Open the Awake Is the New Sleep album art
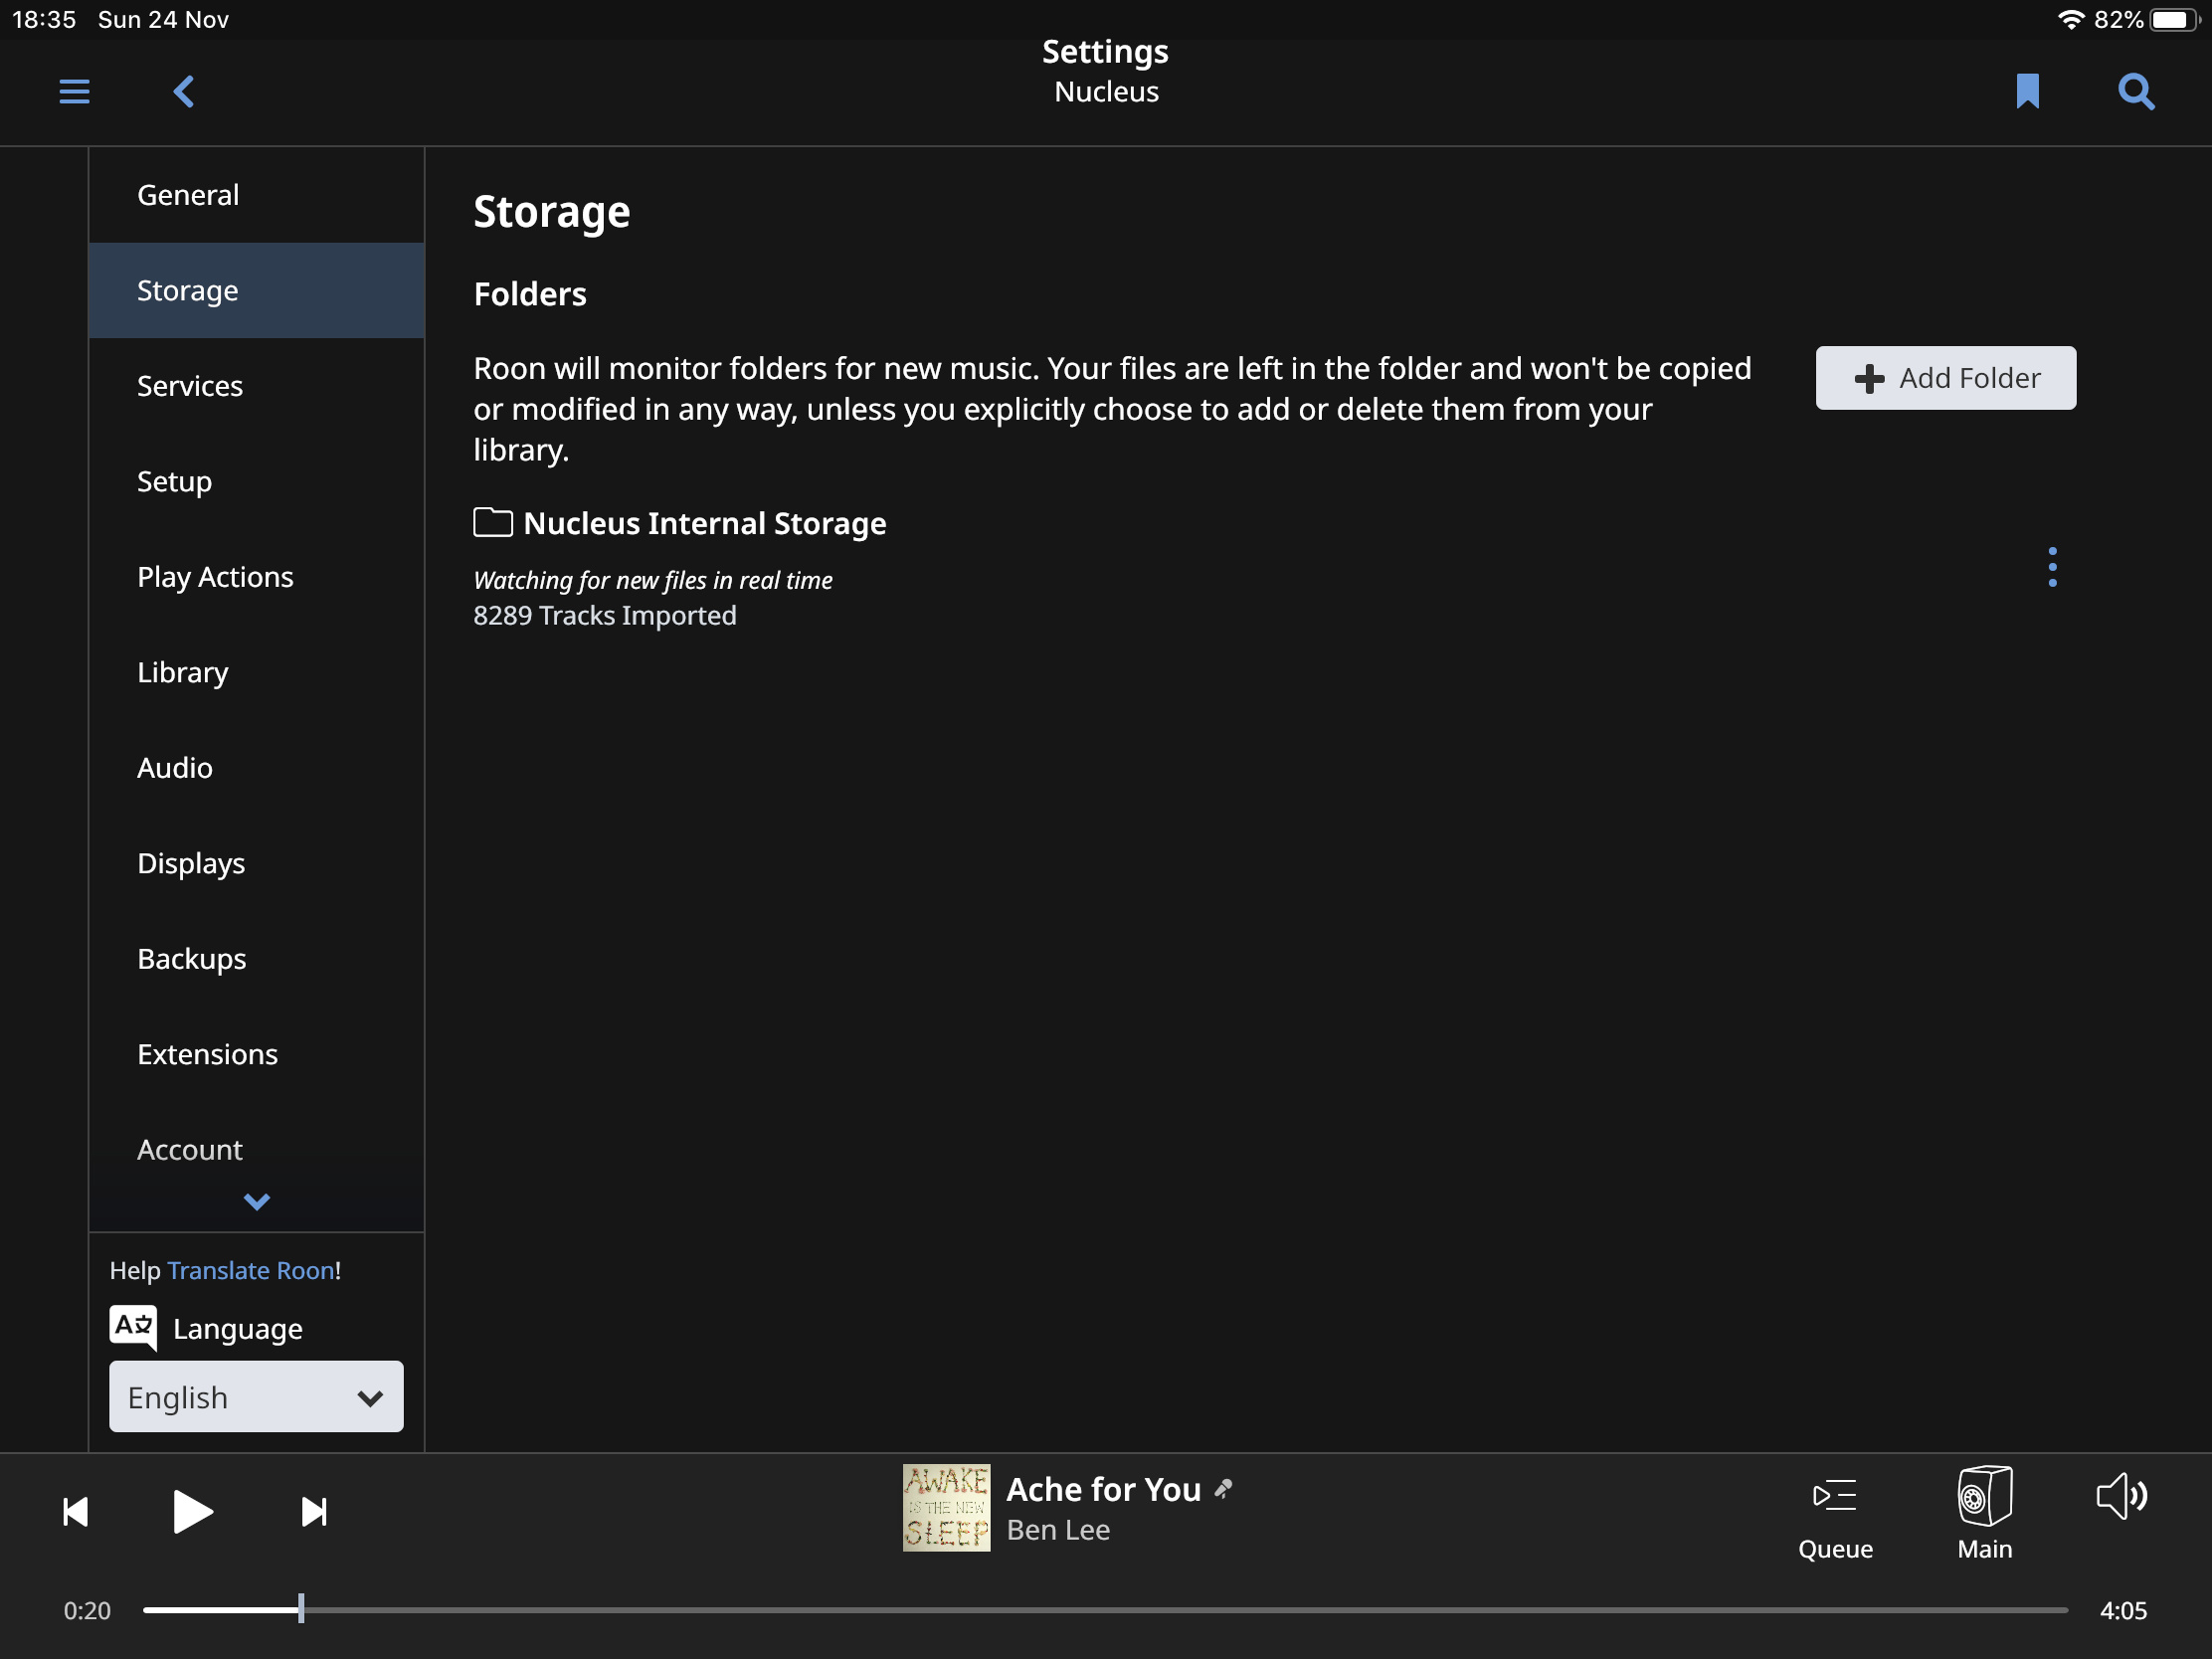The width and height of the screenshot is (2212, 1659). pyautogui.click(x=946, y=1508)
